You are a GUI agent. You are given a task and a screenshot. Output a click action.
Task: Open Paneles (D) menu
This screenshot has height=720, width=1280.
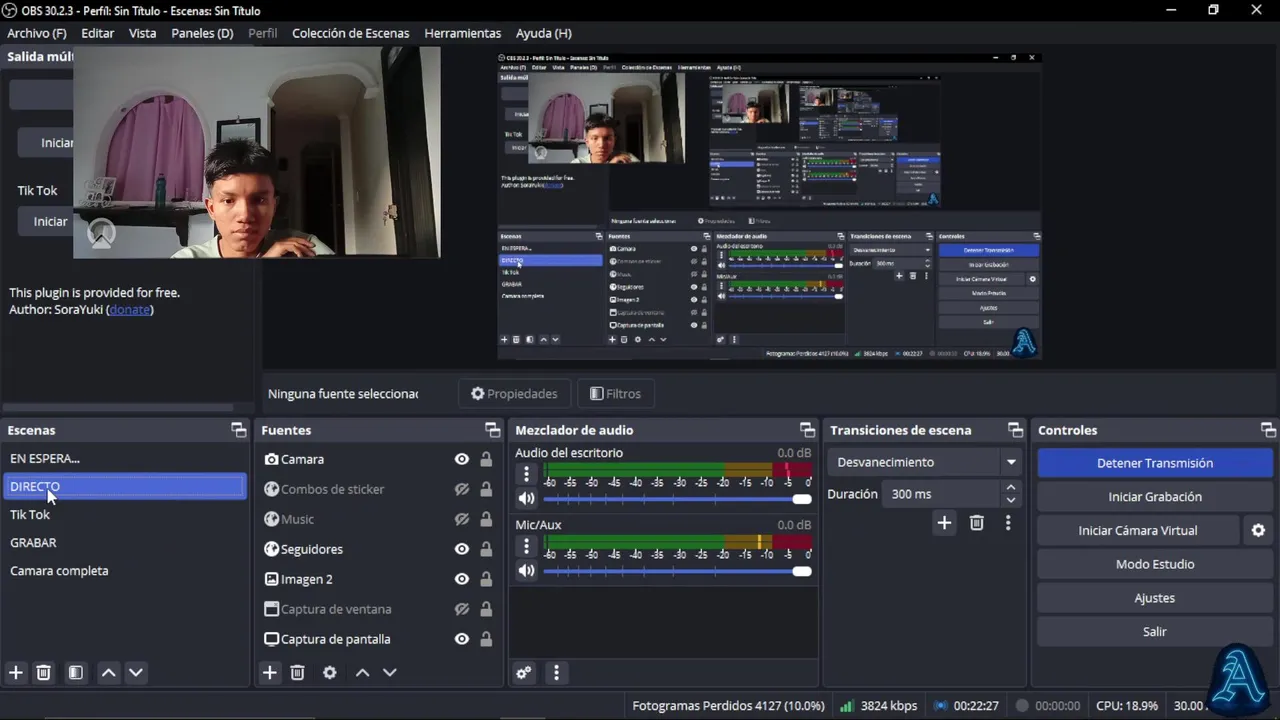coord(202,33)
